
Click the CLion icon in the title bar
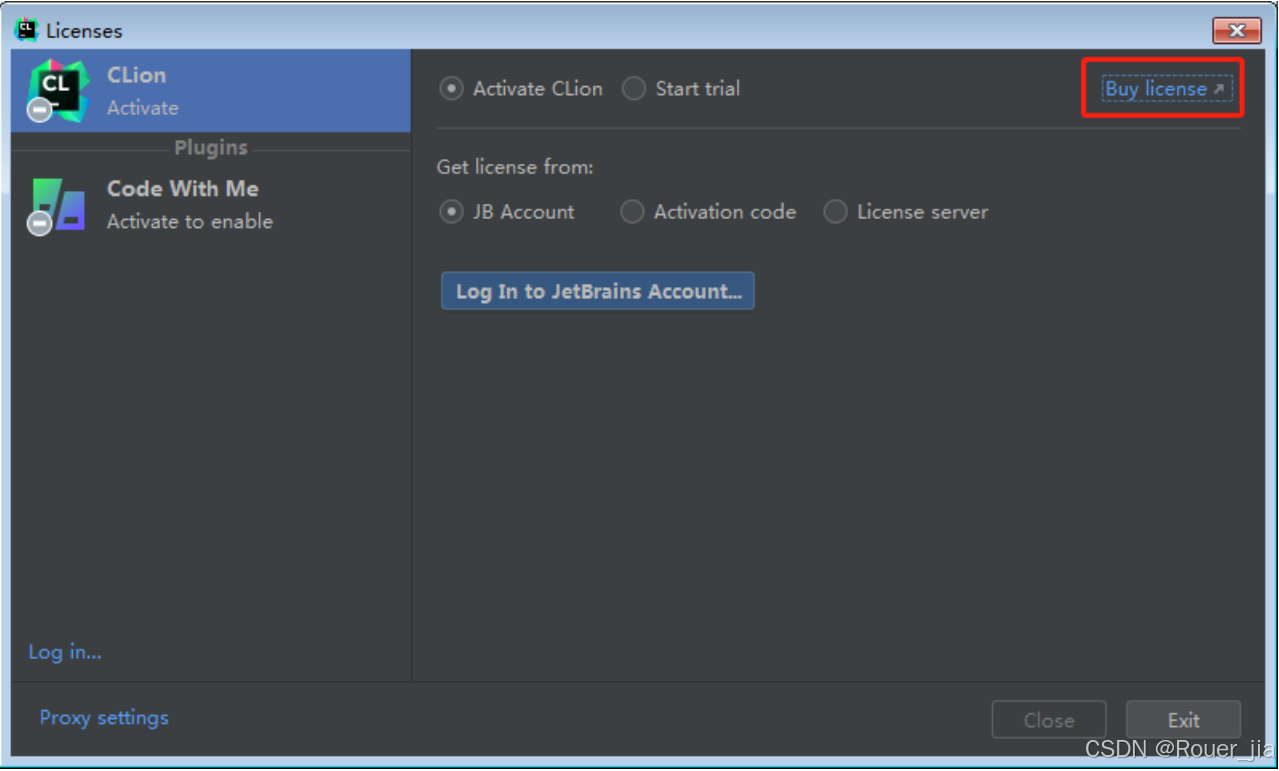click(26, 30)
